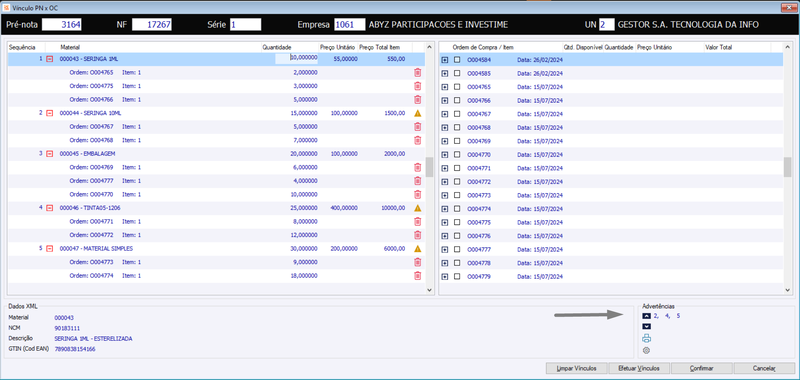Collapse item 5 MATERIAL SIMPLES
Viewport: 800px width, 380px height.
pyautogui.click(x=49, y=249)
